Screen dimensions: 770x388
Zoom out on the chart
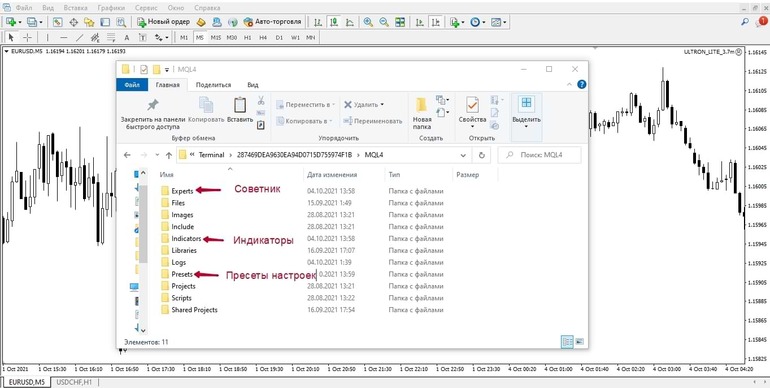(x=384, y=22)
